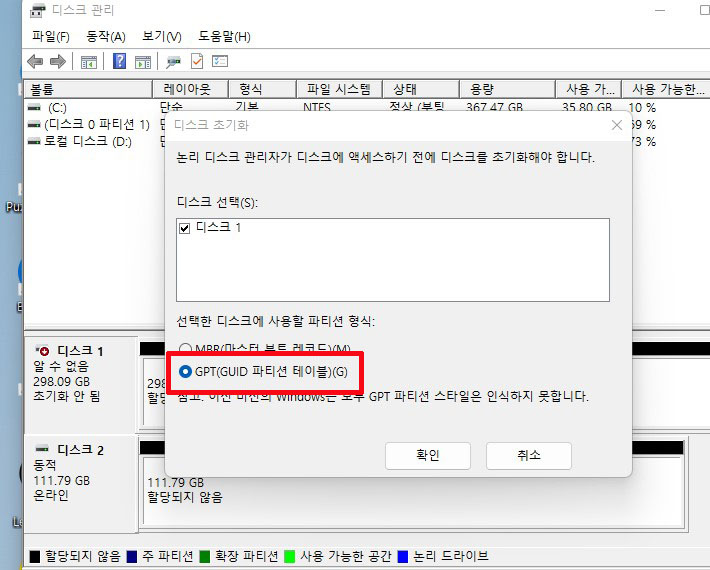Image resolution: width=710 pixels, height=570 pixels.
Task: Sort by the 사용 가능한... column header
Action: tap(666, 89)
